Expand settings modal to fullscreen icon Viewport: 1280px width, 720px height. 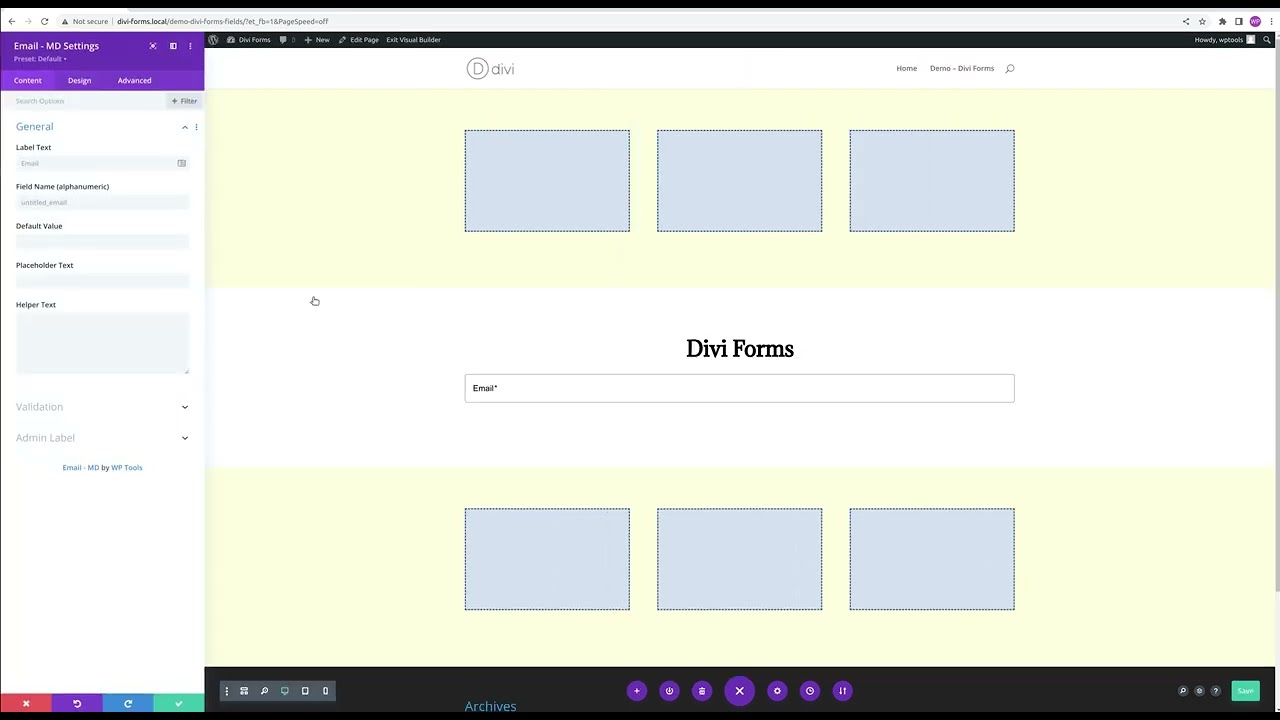153,46
